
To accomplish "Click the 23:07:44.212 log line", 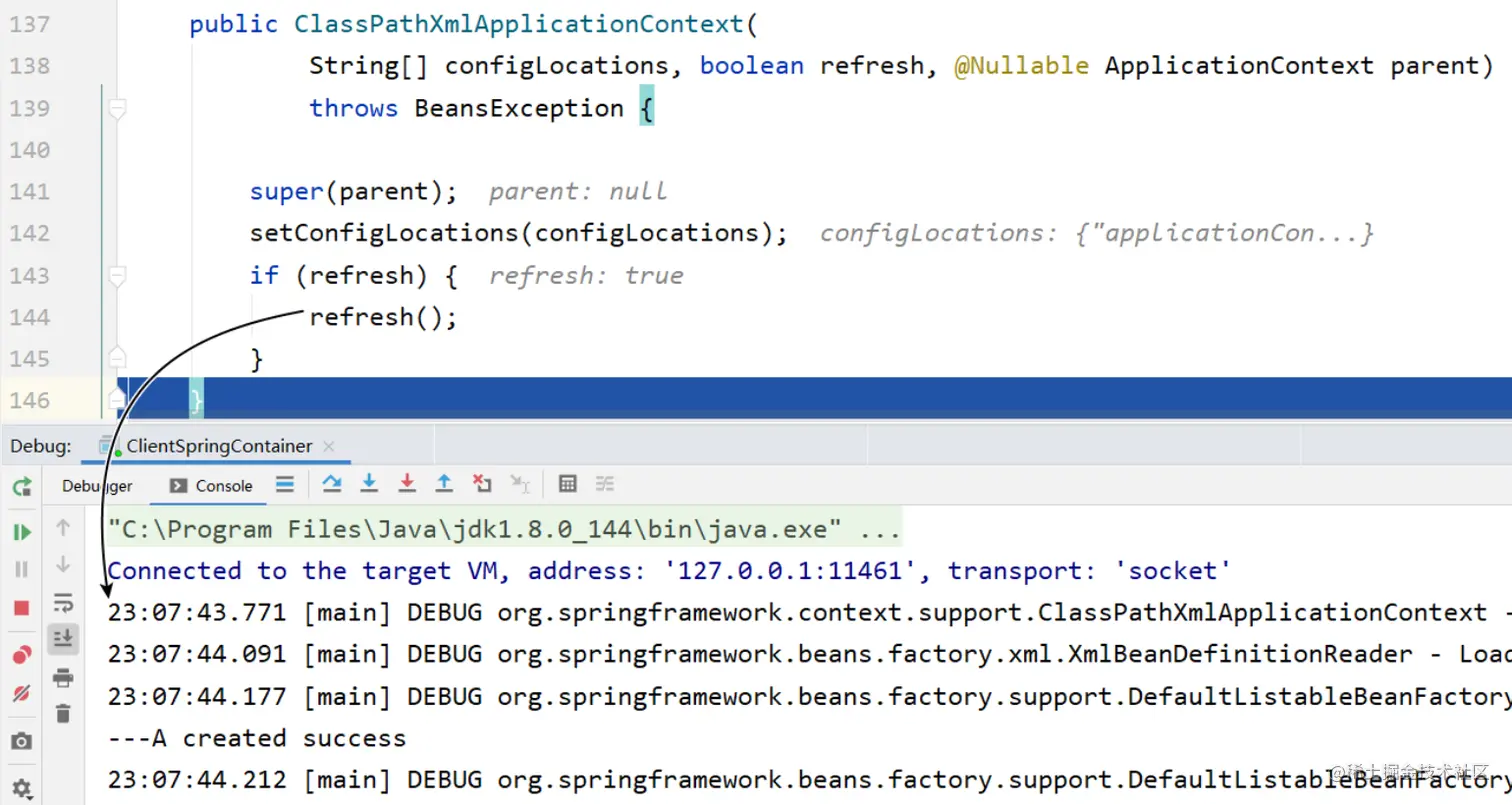I will point(809,780).
